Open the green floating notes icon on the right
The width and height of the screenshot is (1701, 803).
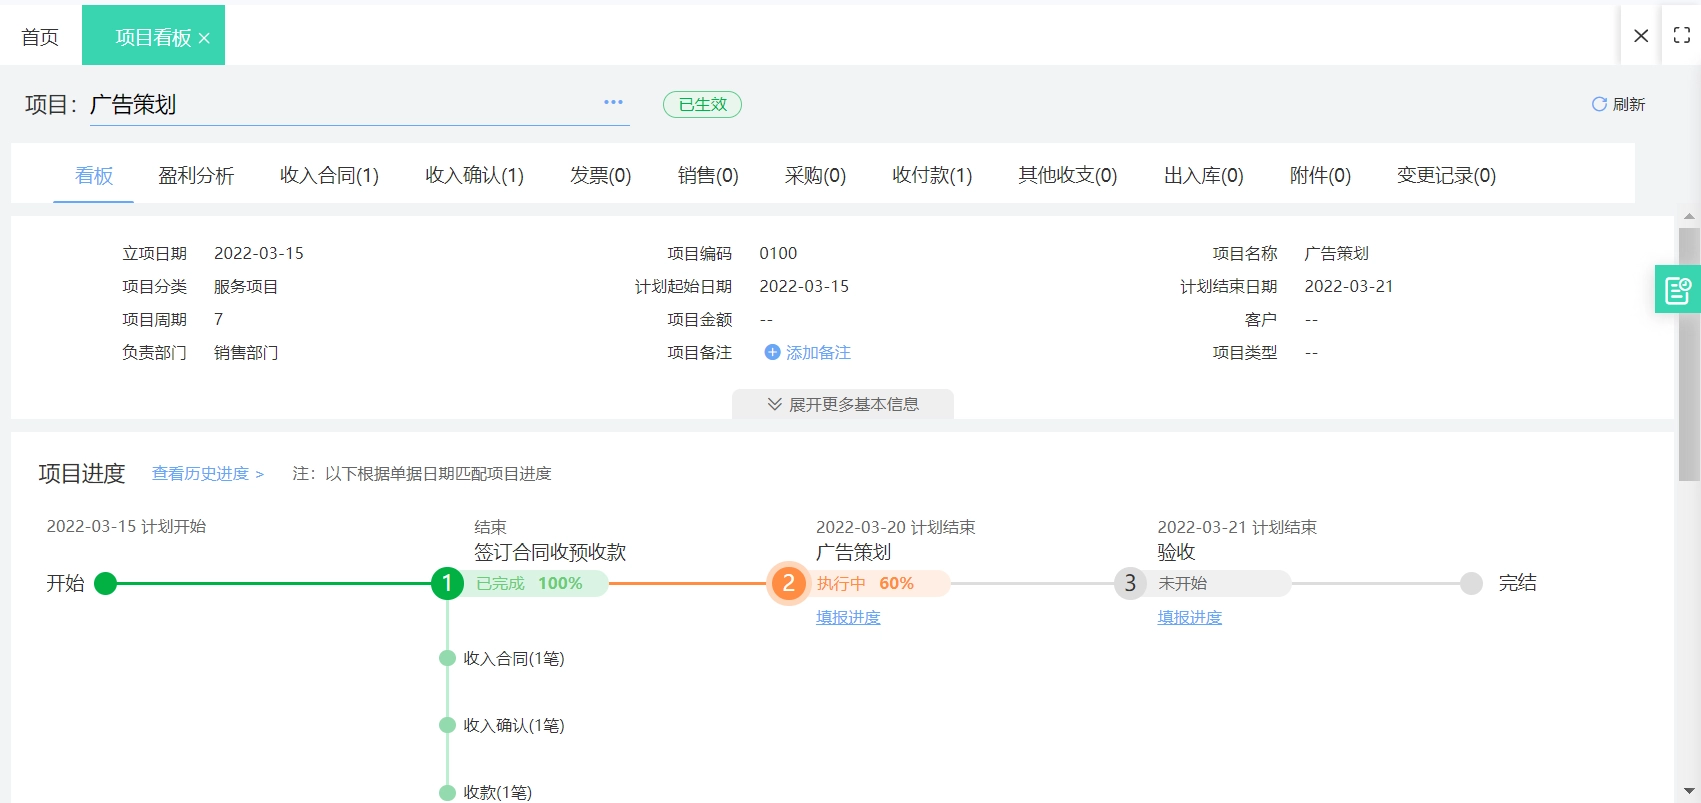point(1678,290)
